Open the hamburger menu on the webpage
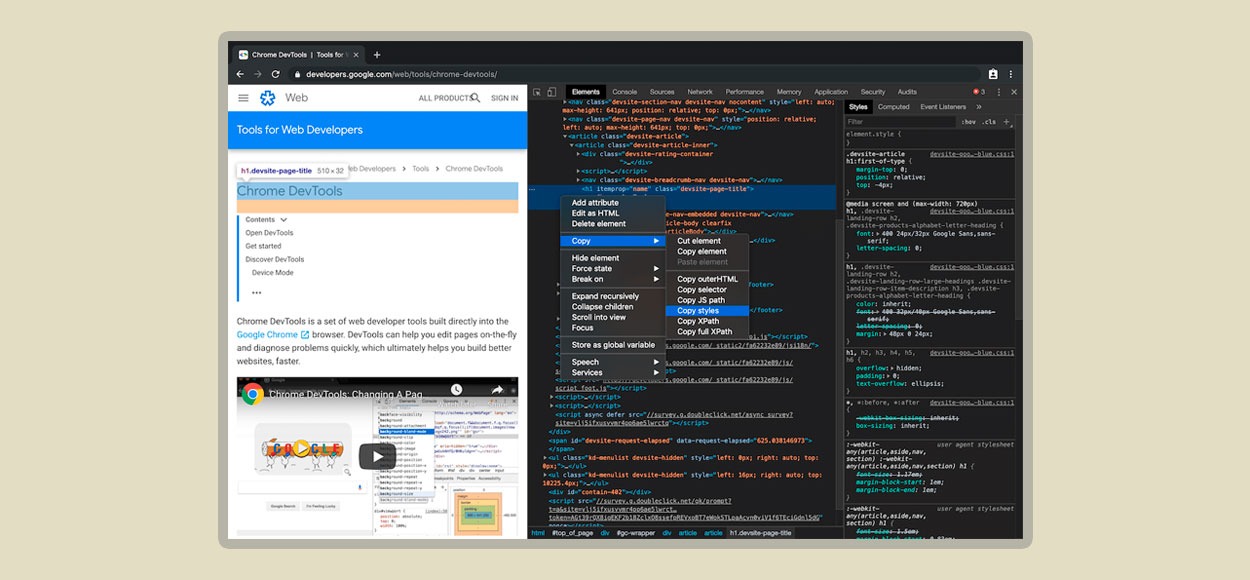 [243, 98]
